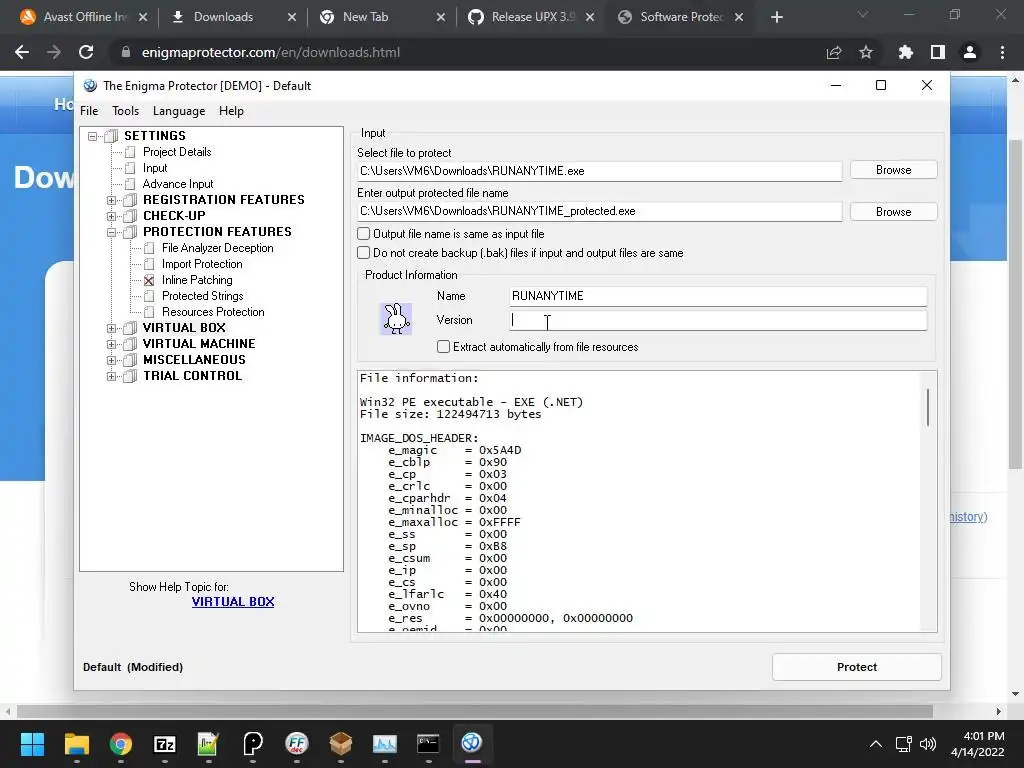Open Windows Start menu
The image size is (1024, 768).
32,743
